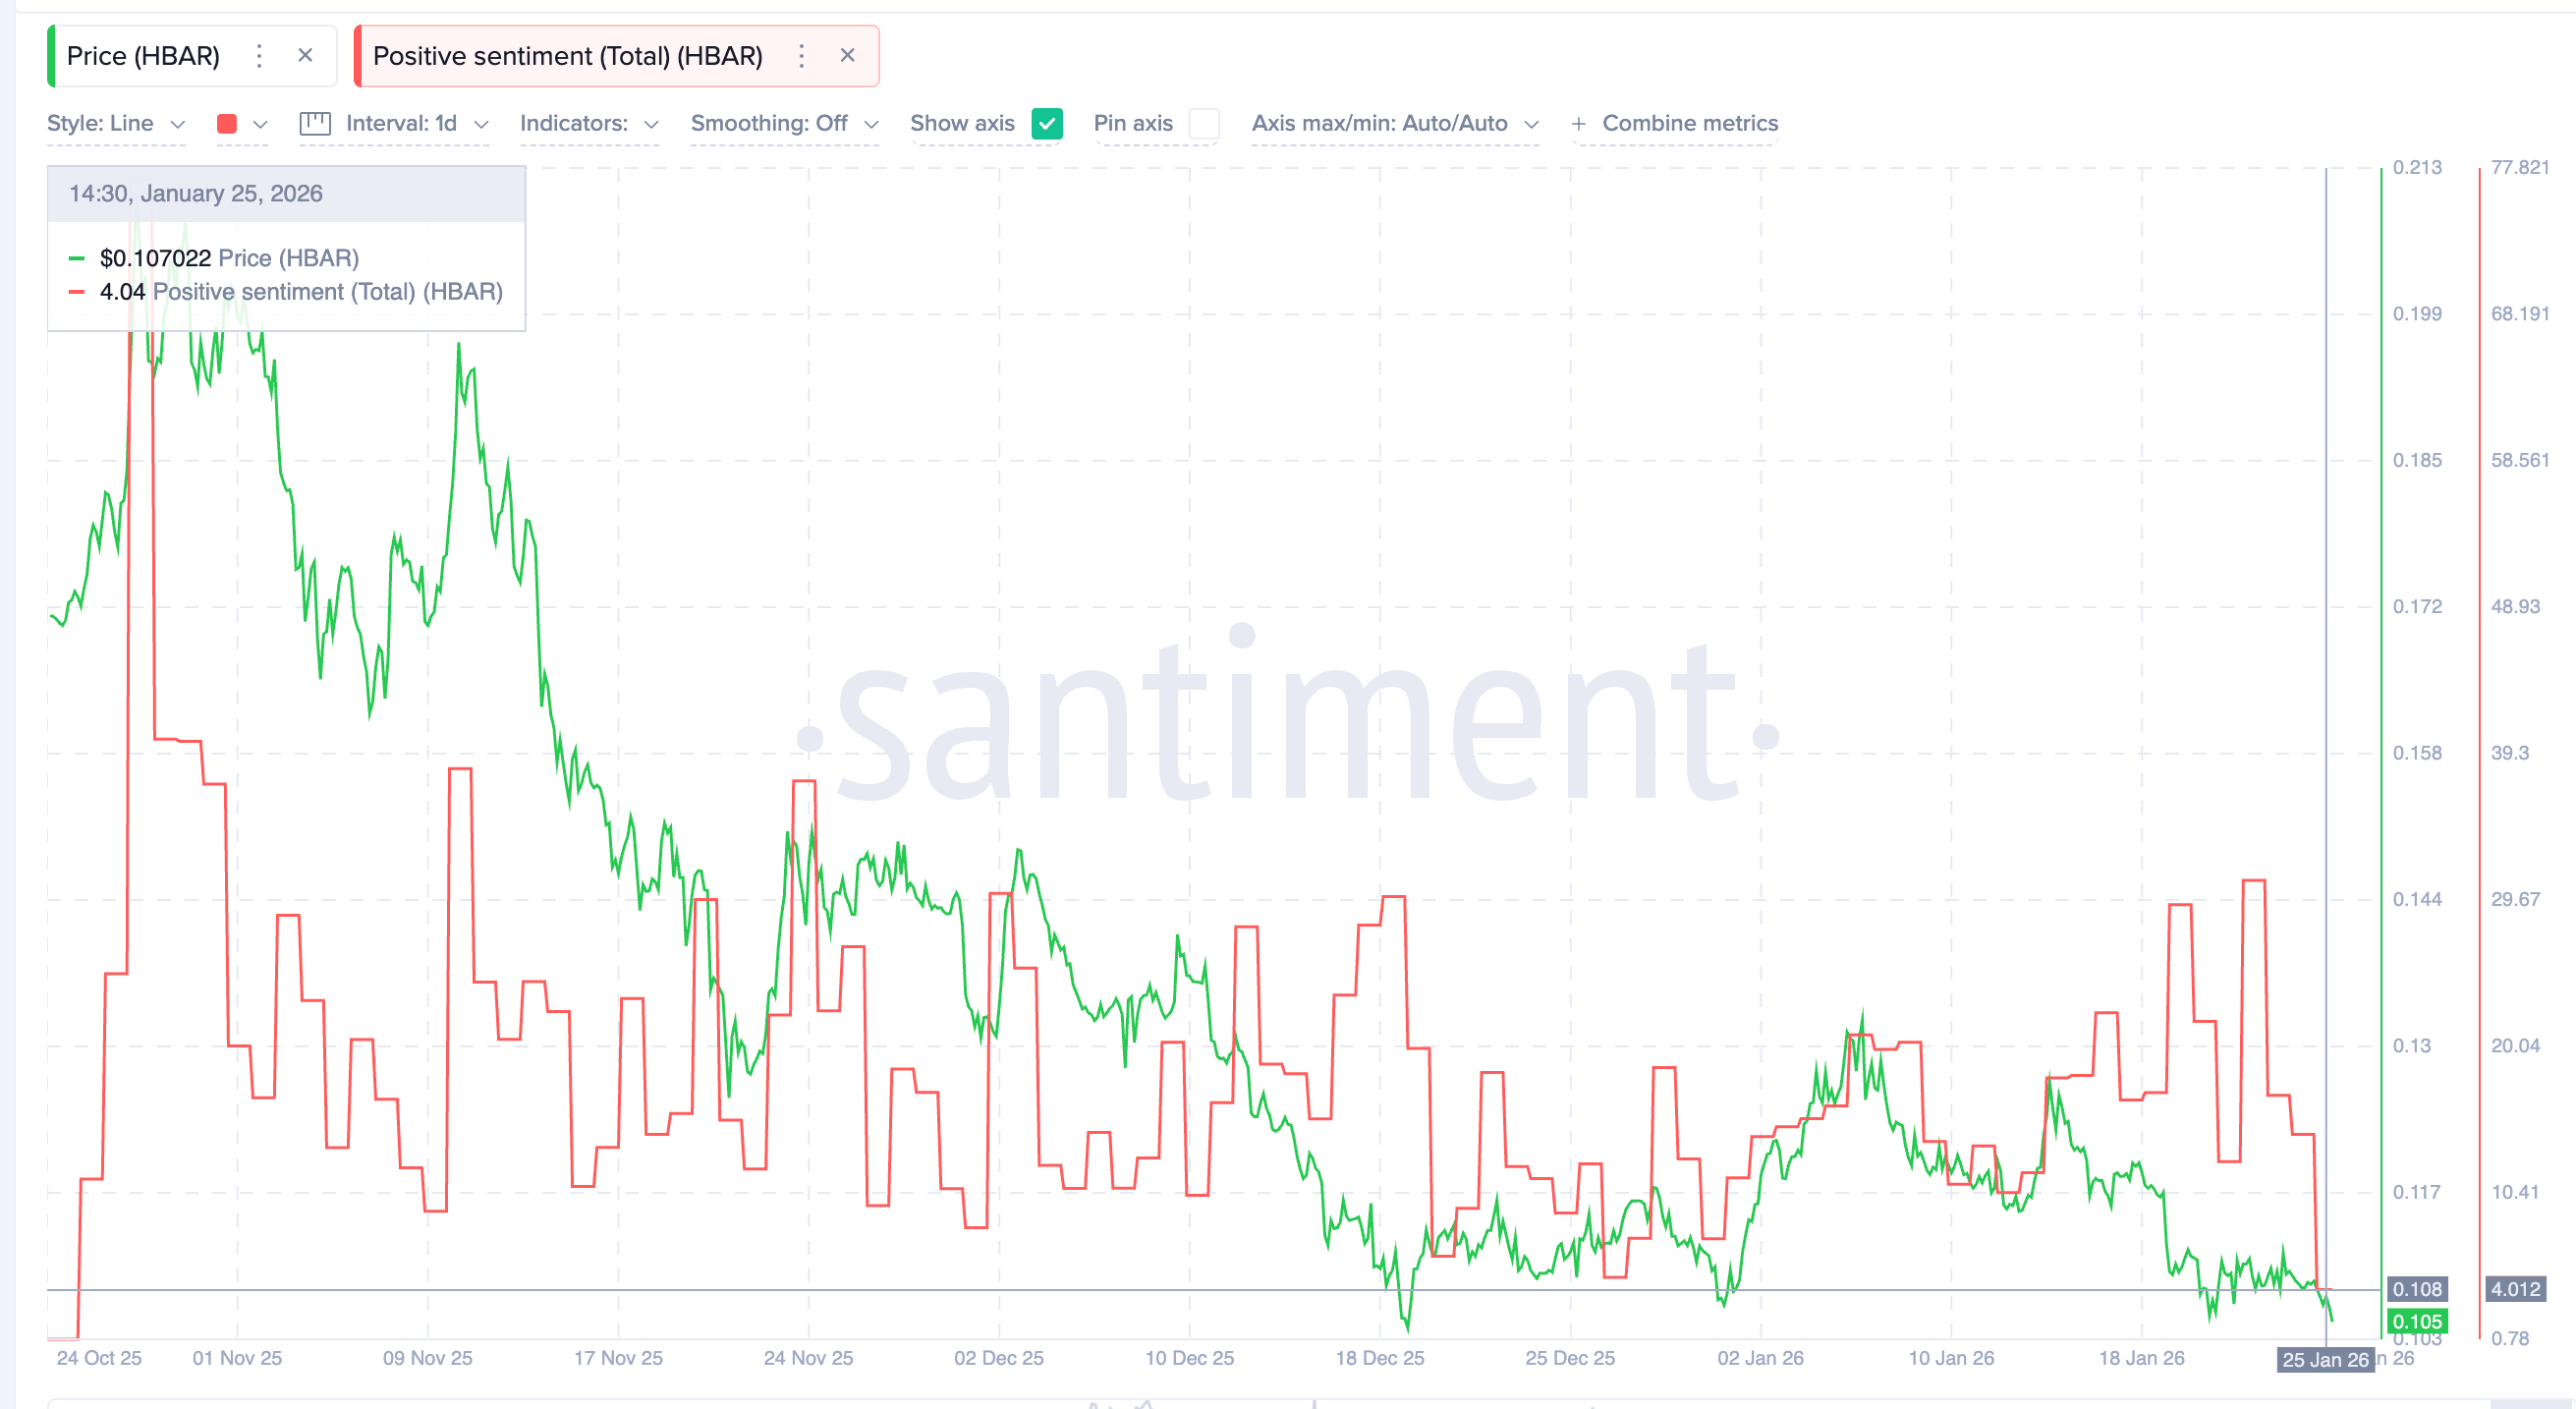
Task: Open Axis max/min: Auto/Auto dropdown
Action: pos(1393,124)
